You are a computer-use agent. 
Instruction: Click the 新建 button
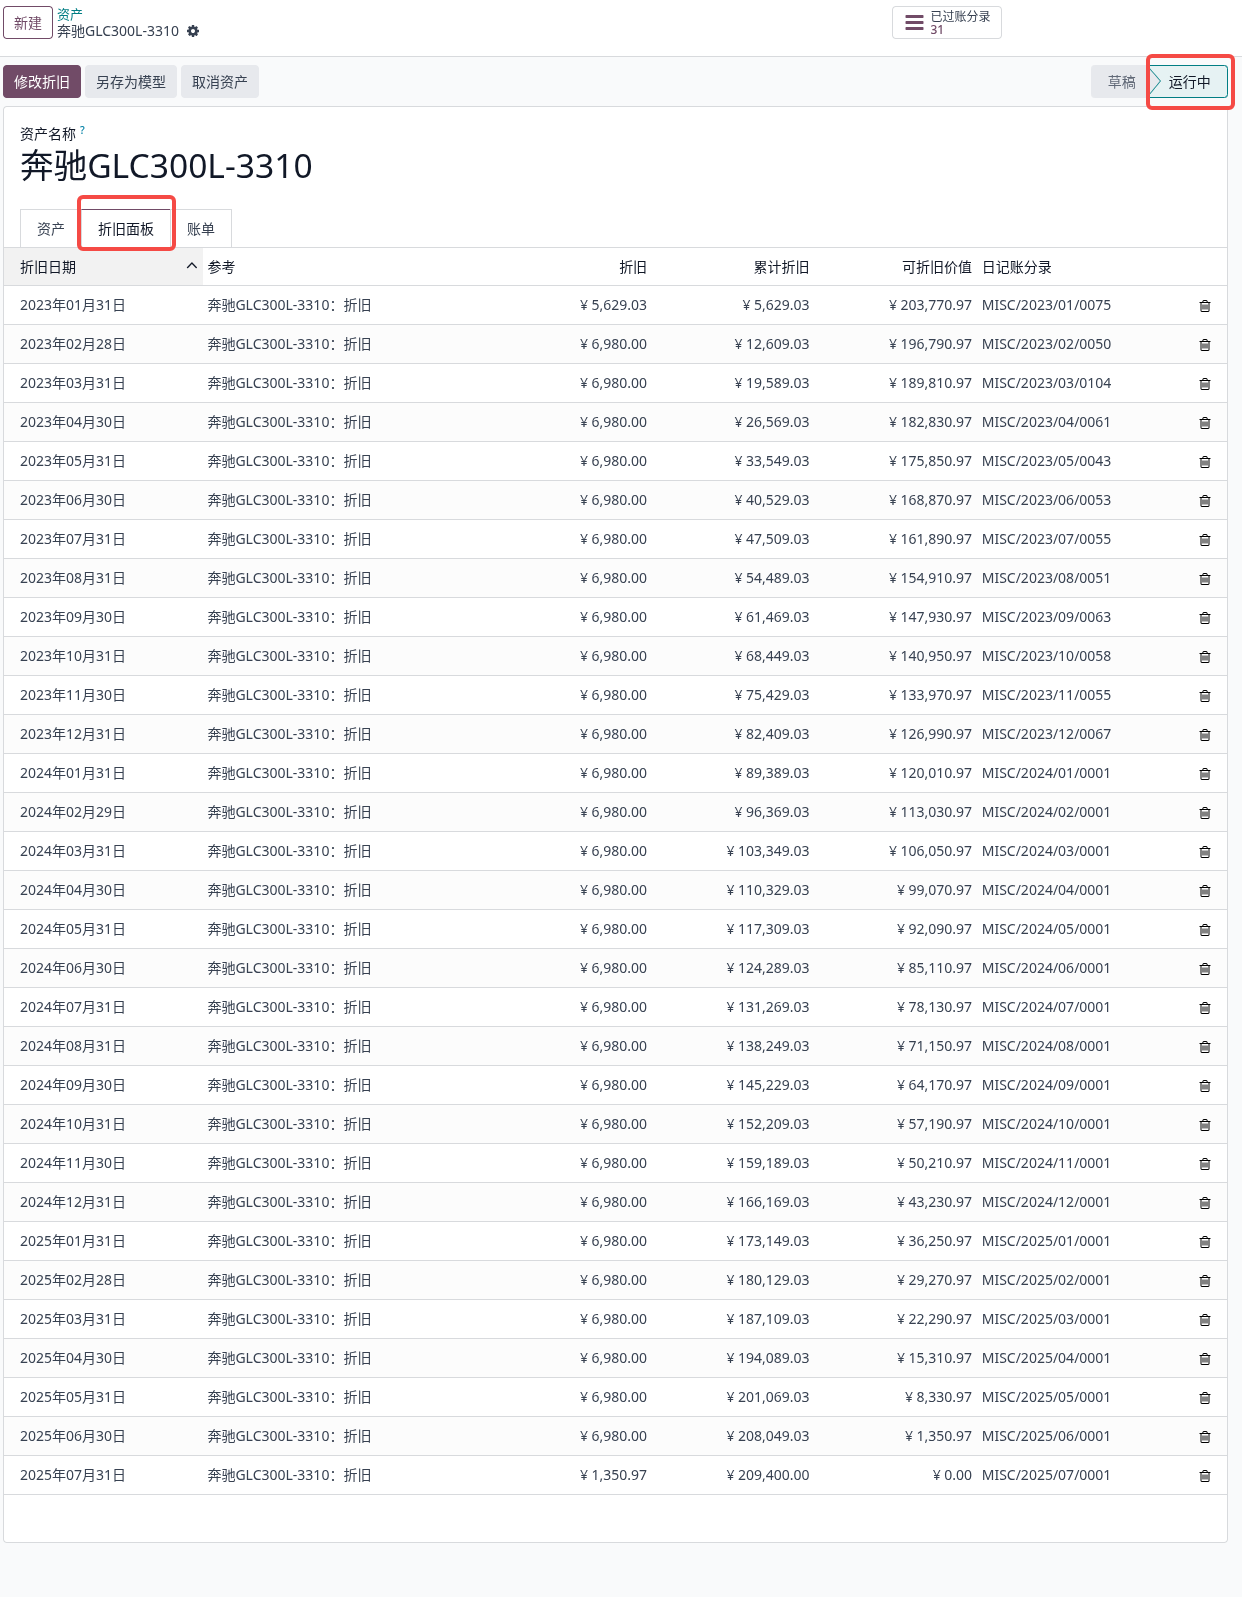[x=28, y=23]
